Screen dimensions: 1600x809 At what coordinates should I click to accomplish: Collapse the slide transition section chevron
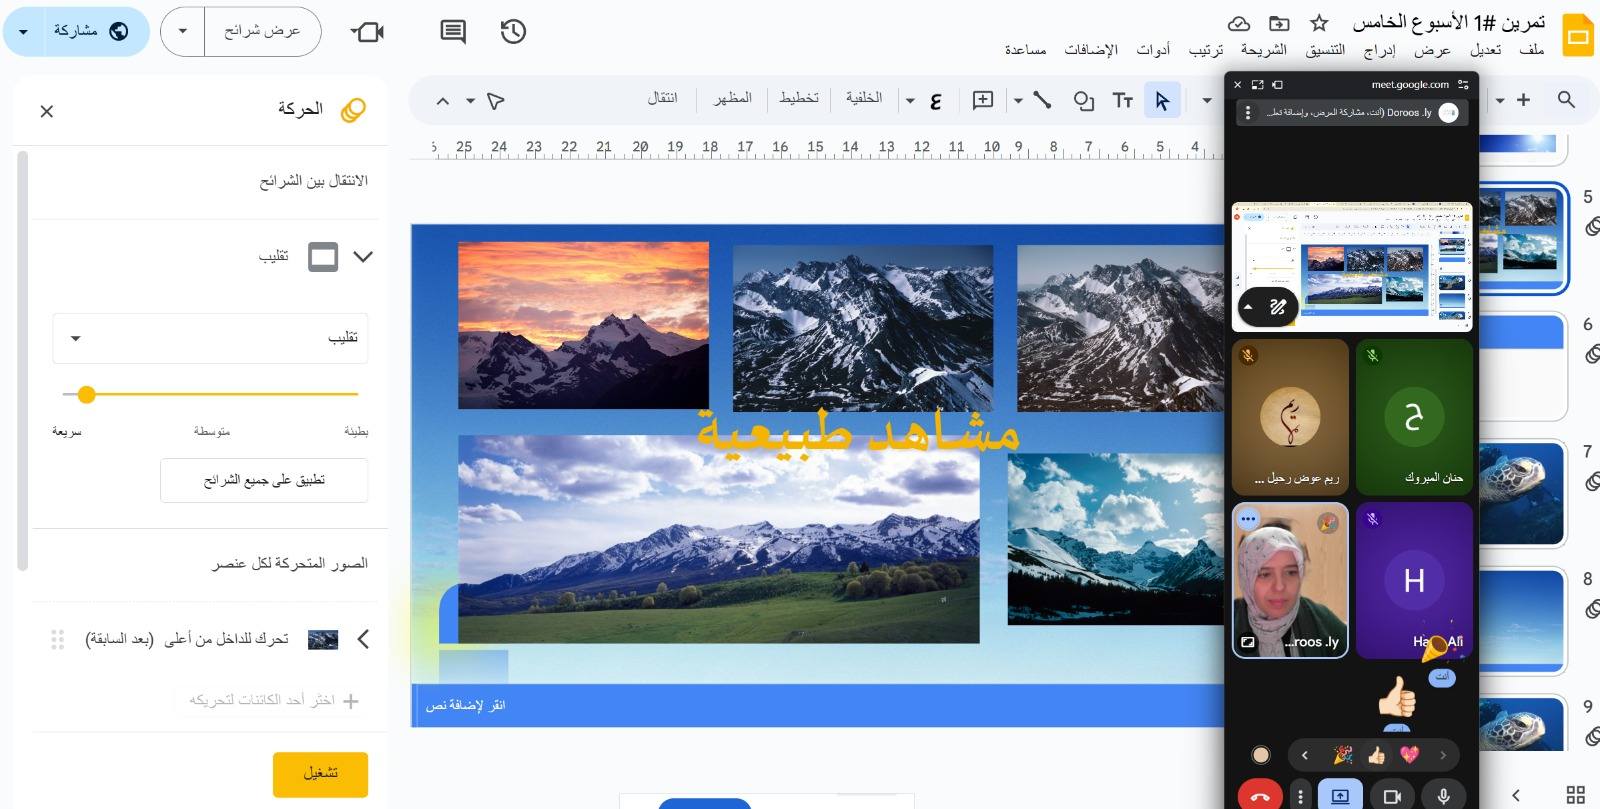363,257
